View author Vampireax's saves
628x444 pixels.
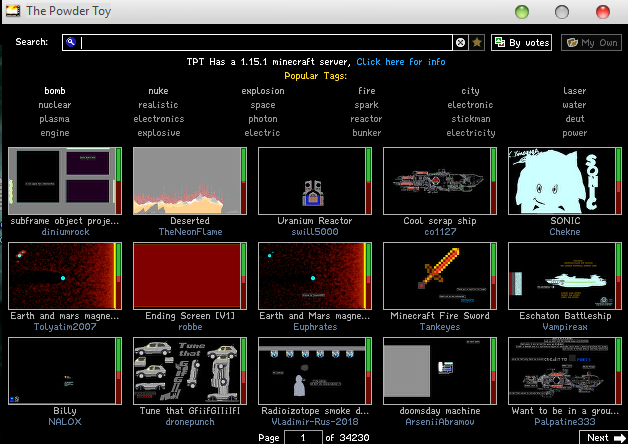[565, 327]
